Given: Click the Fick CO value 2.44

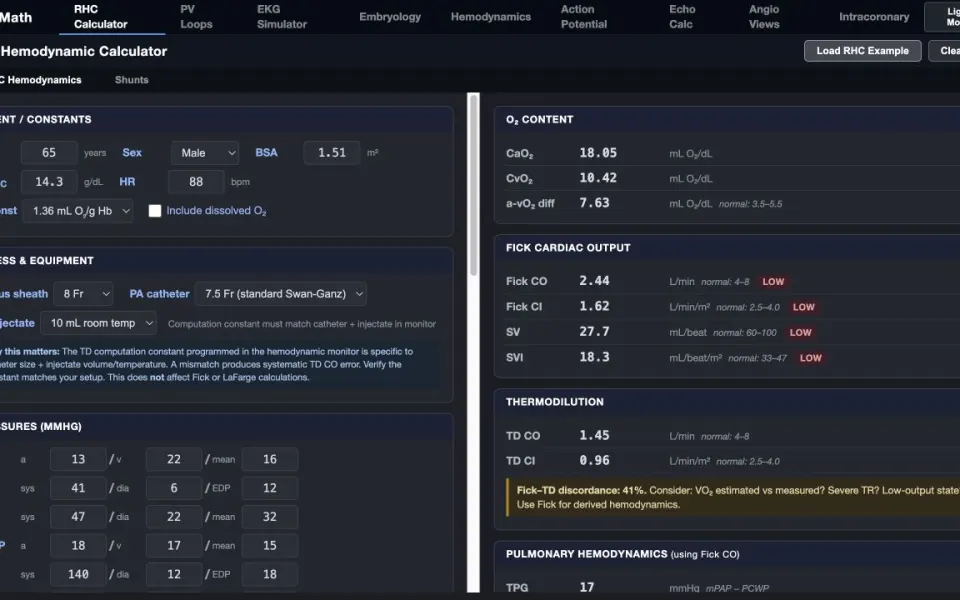Looking at the screenshot, I should coord(594,281).
